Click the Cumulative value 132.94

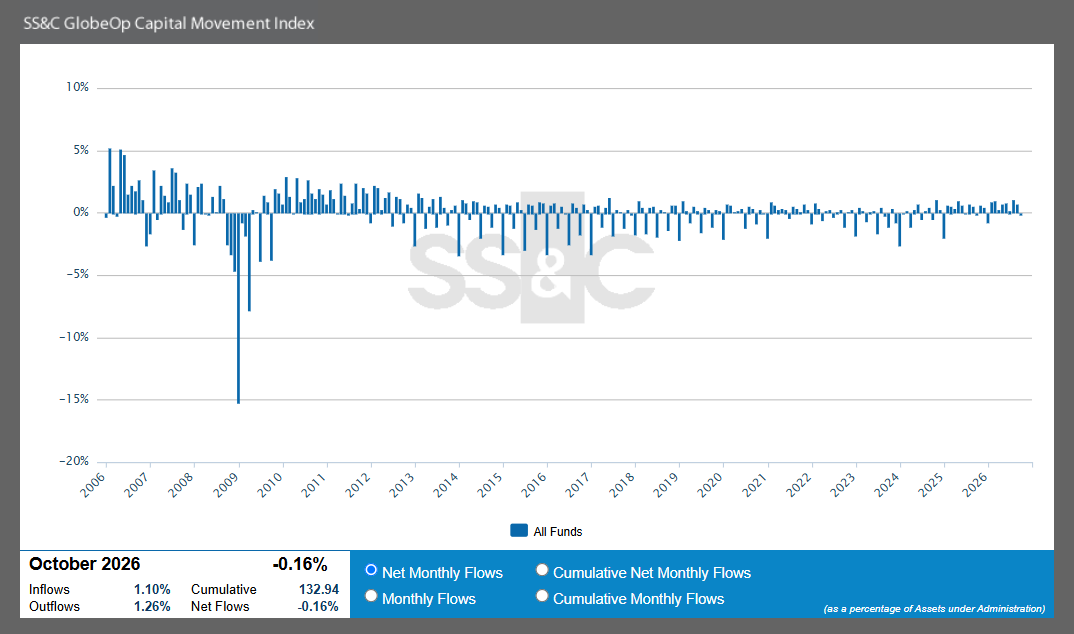319,589
